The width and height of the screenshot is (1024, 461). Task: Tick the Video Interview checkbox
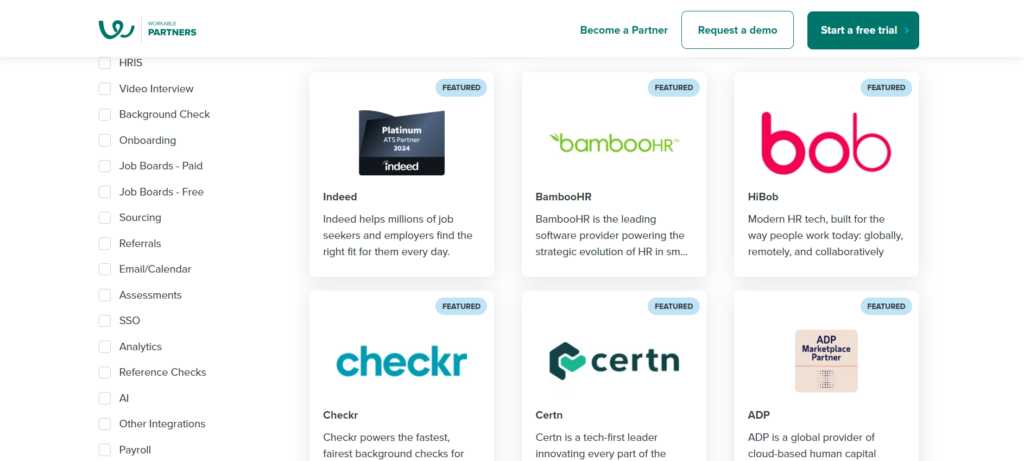pos(104,89)
